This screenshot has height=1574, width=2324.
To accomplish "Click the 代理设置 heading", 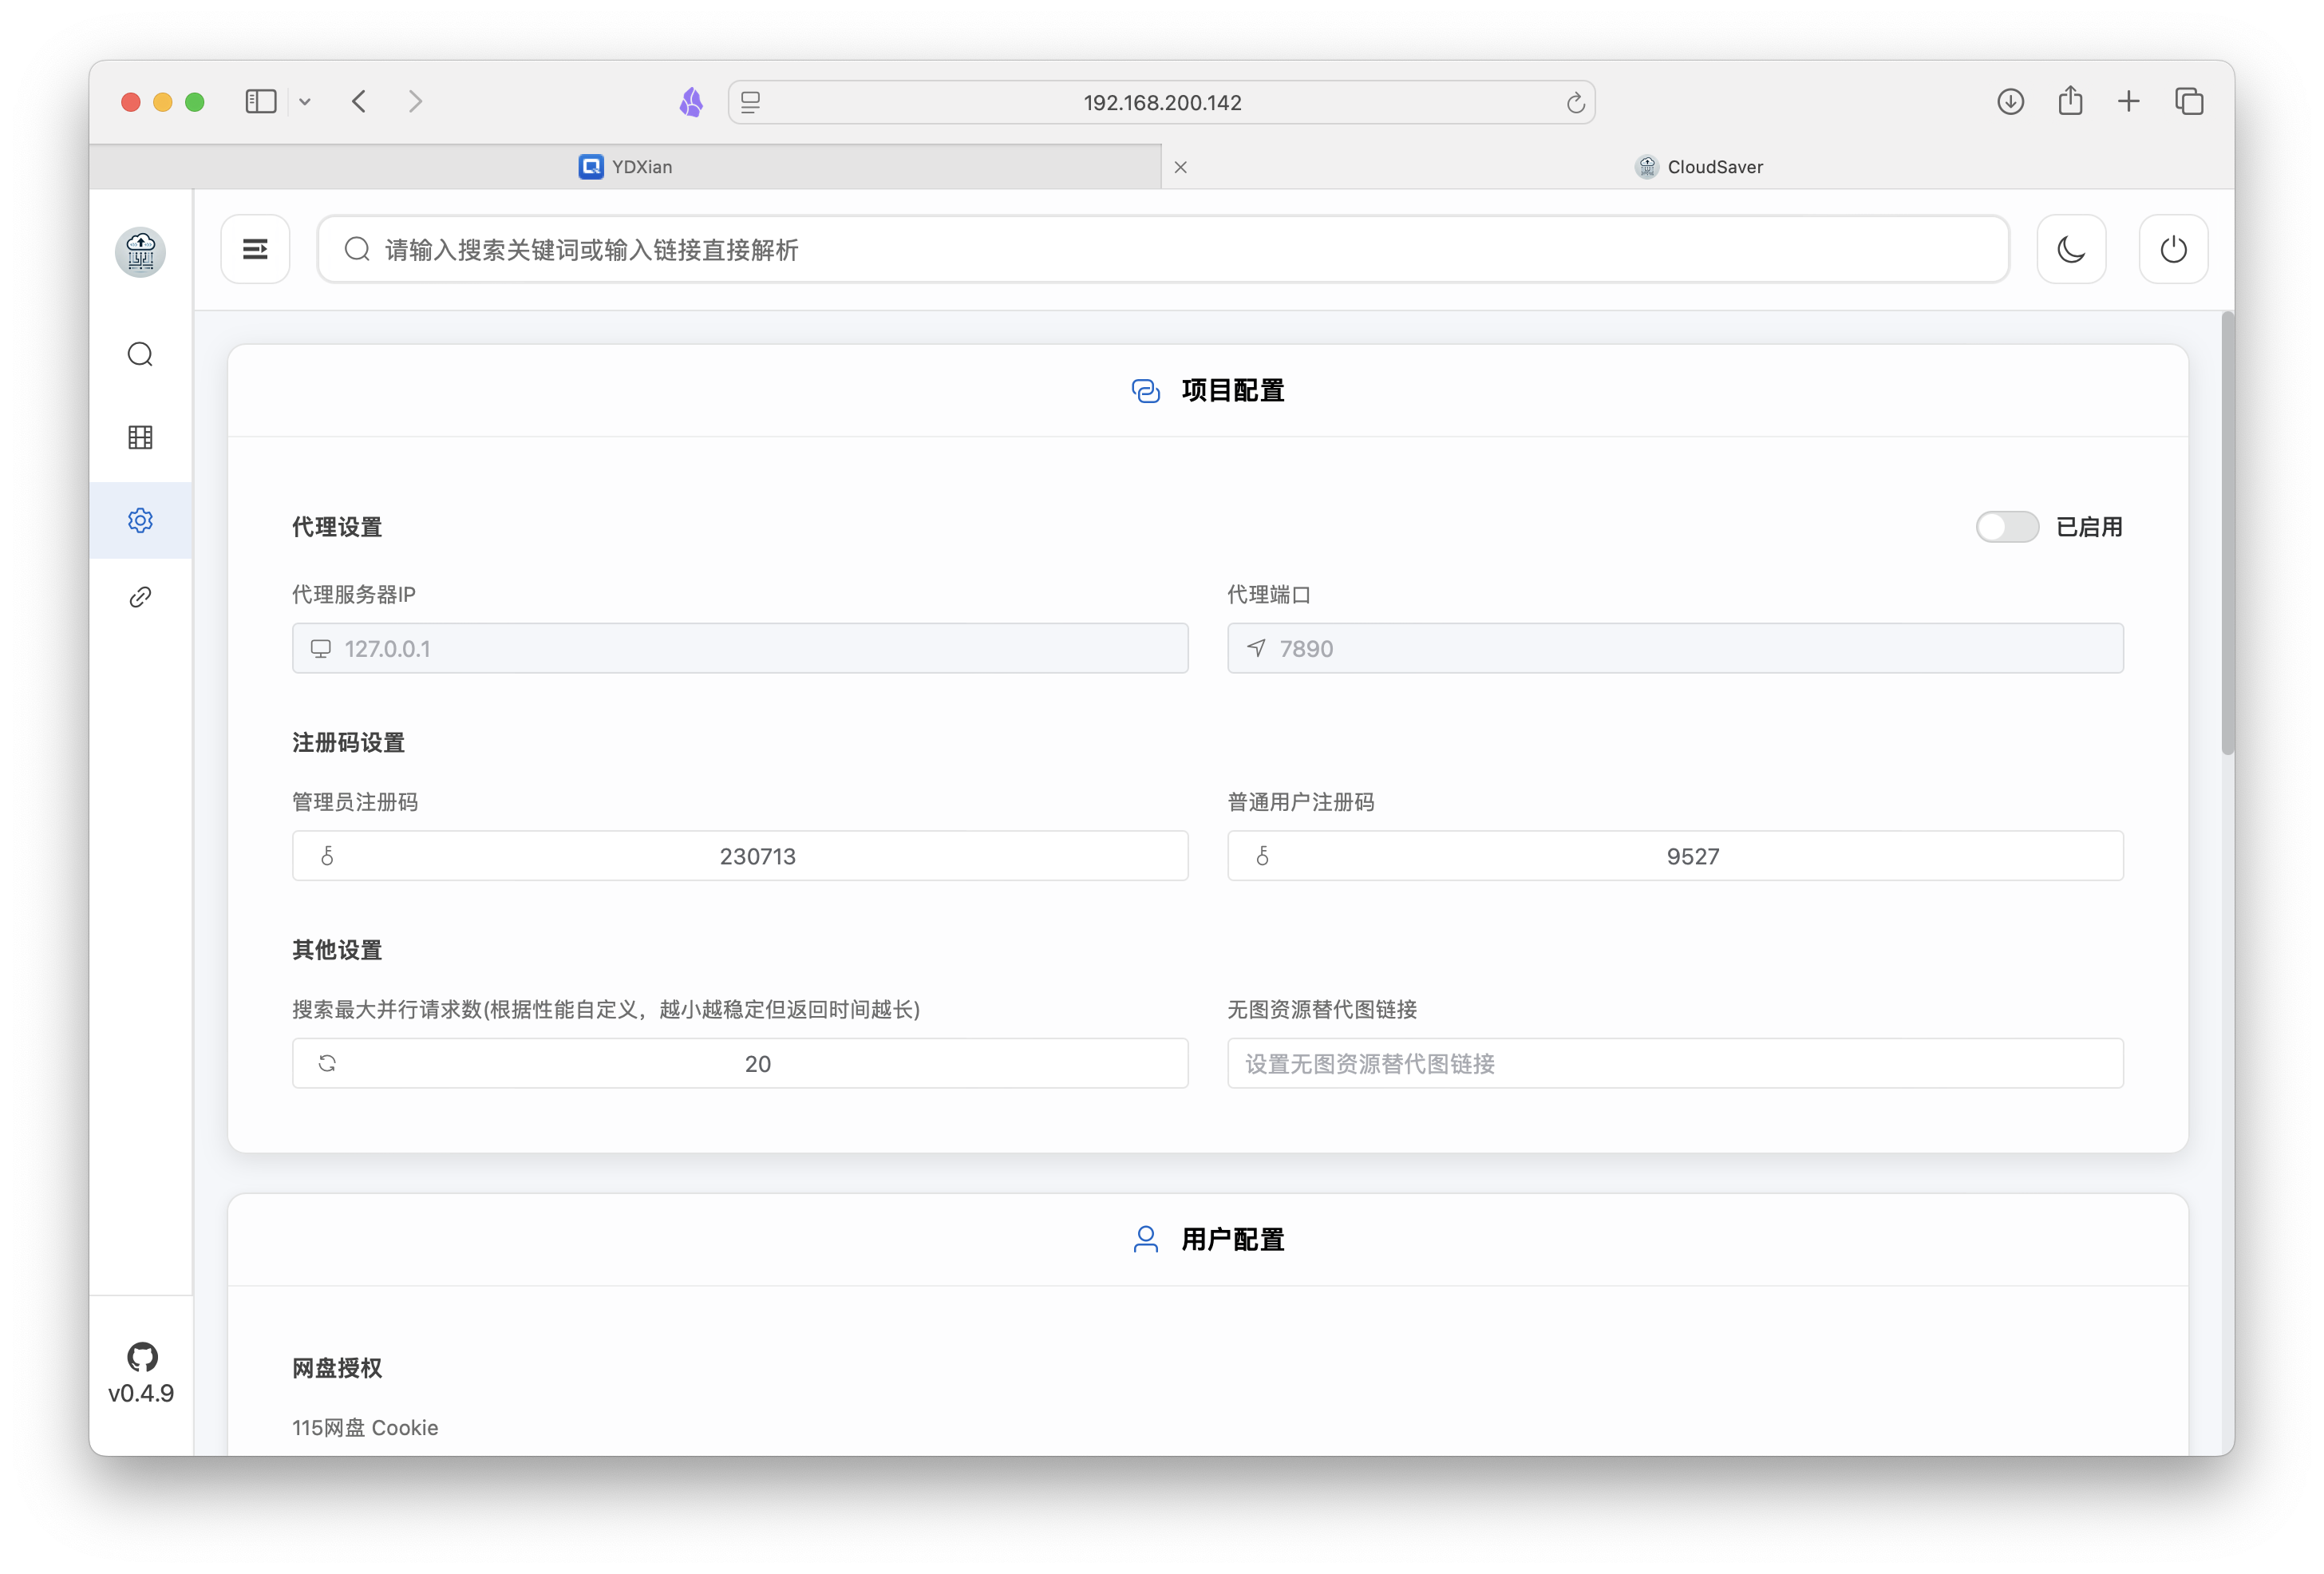I will (337, 527).
